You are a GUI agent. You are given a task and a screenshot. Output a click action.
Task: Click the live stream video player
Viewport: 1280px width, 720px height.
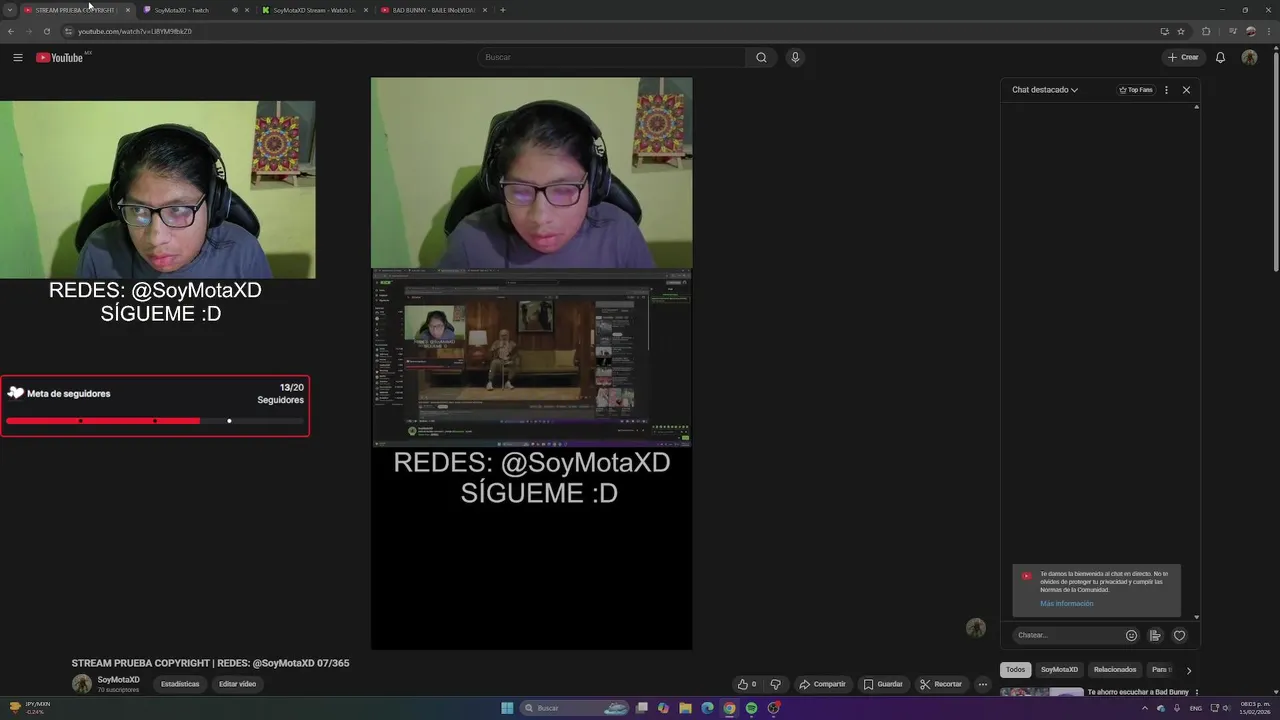coord(531,364)
